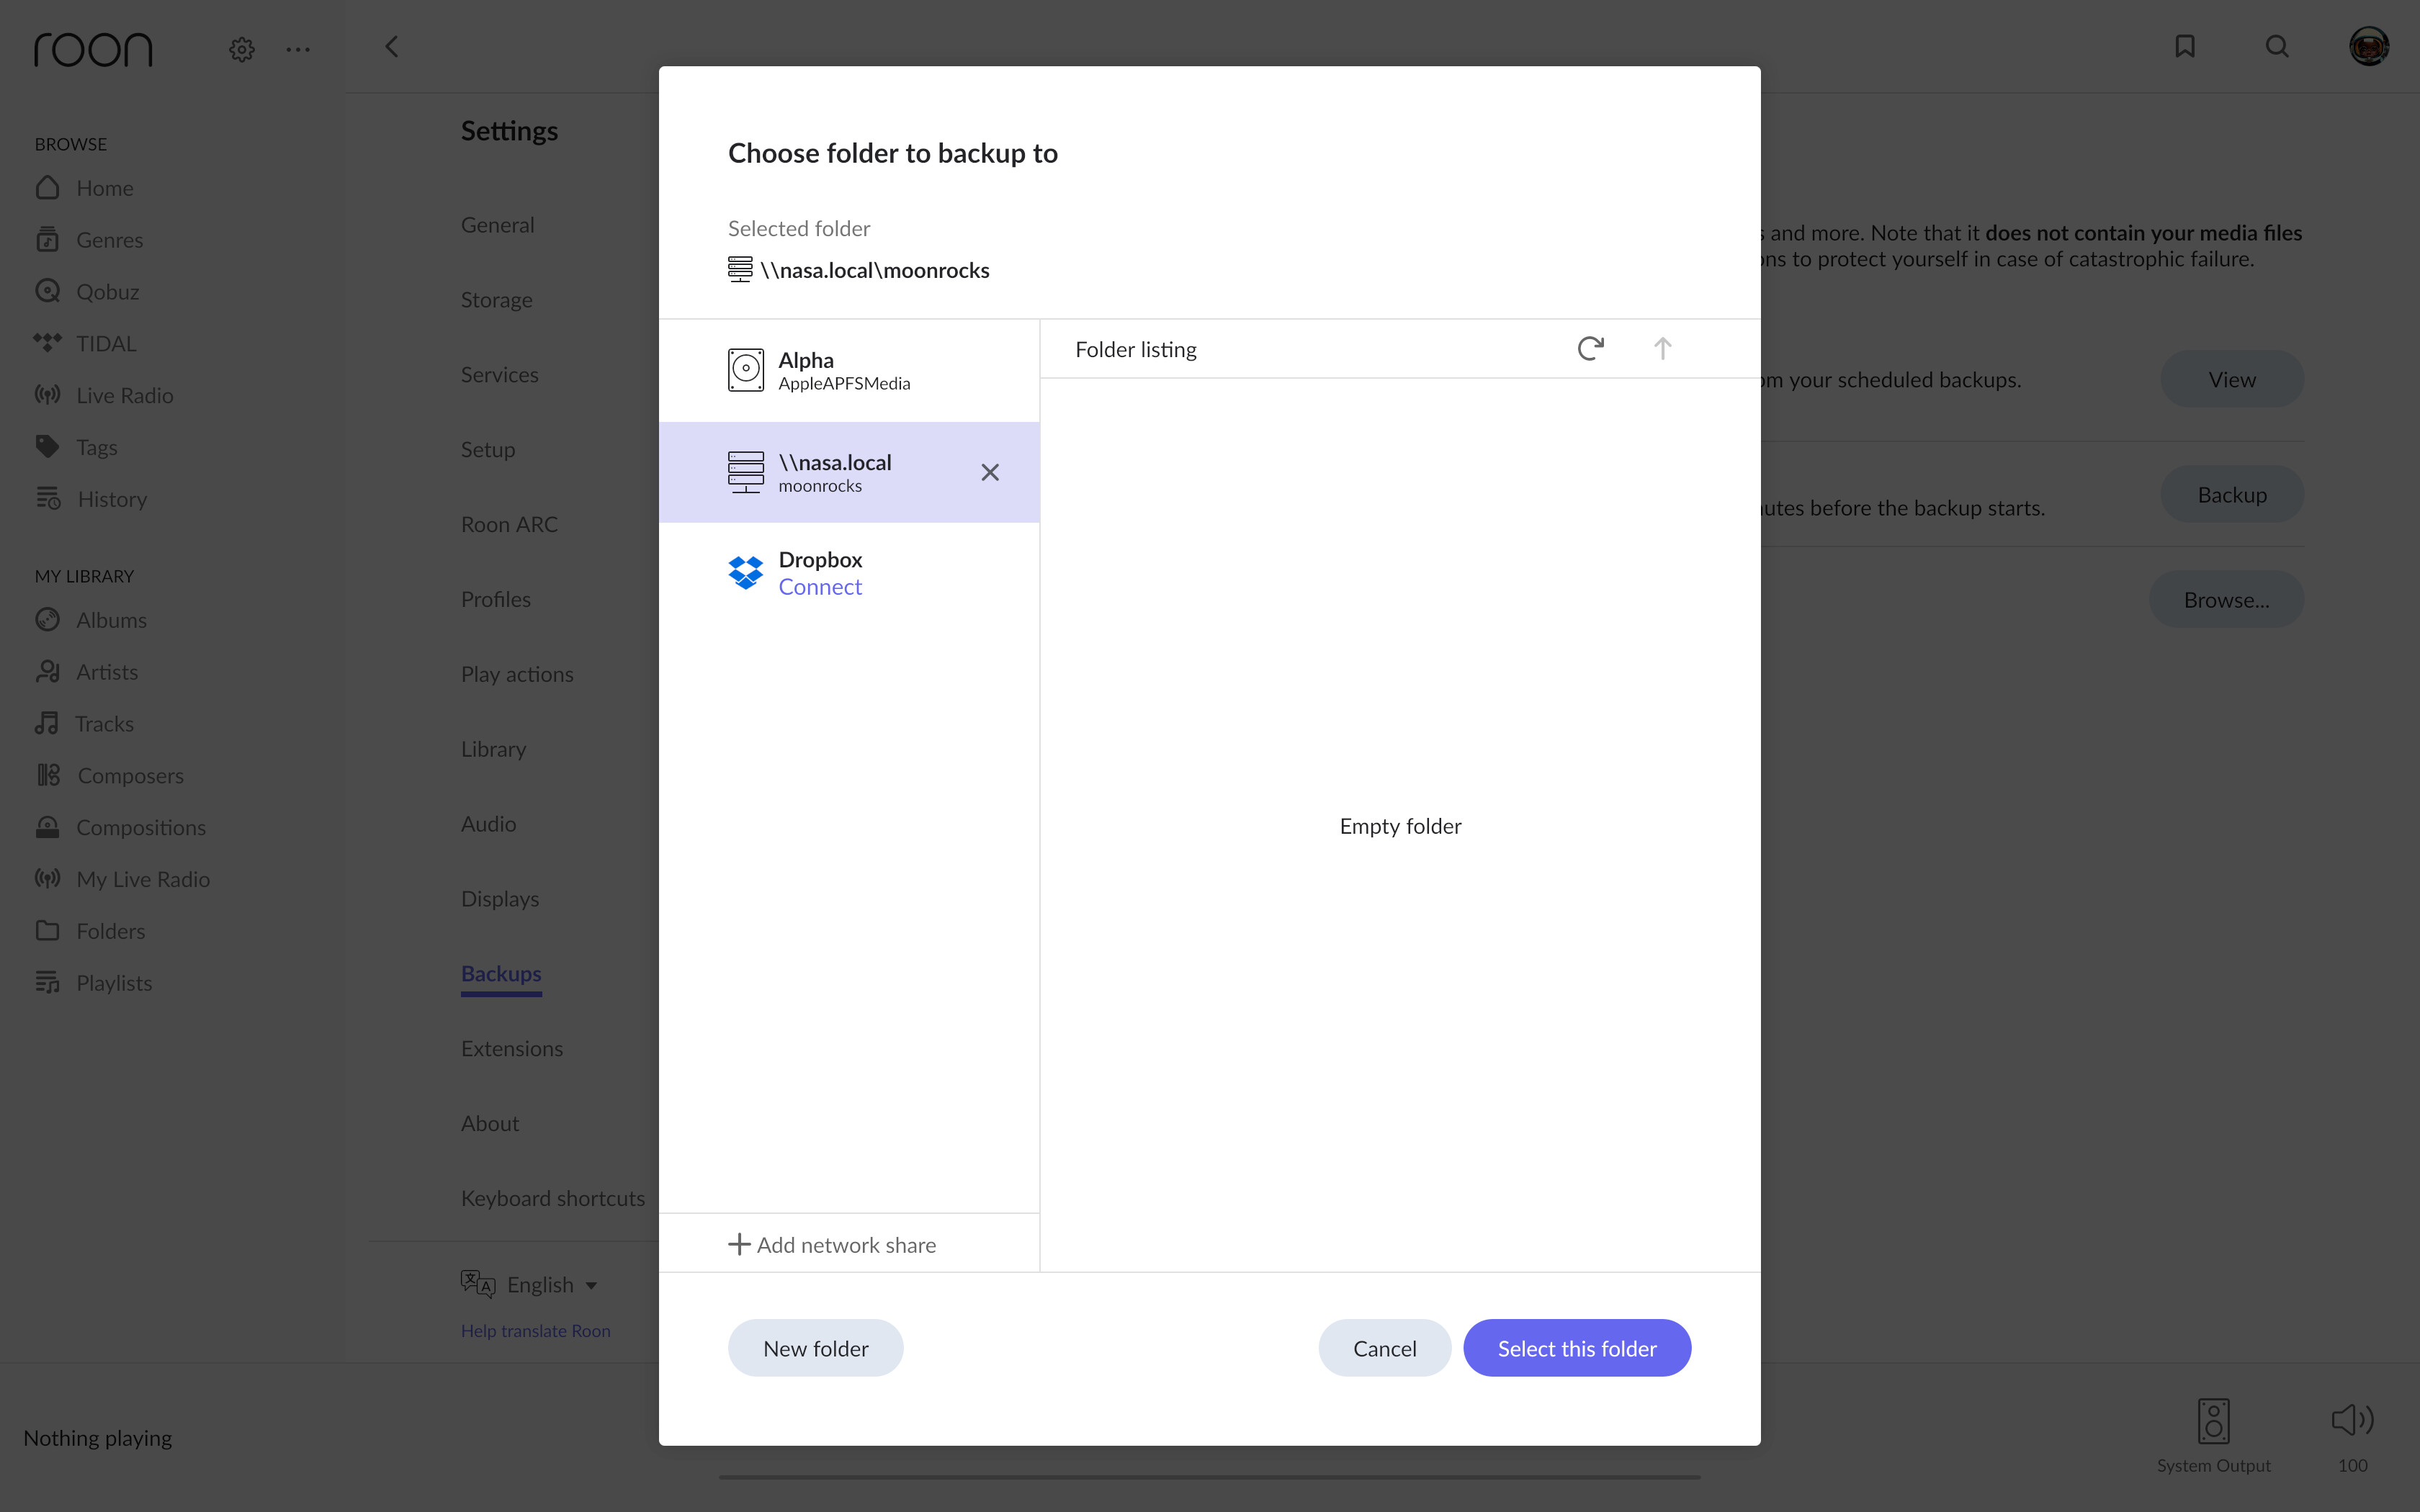
Task: Connect a Dropbox account
Action: [820, 587]
